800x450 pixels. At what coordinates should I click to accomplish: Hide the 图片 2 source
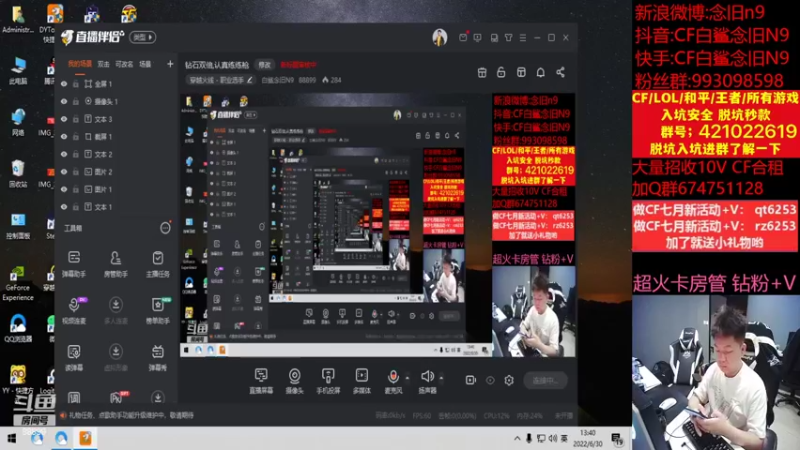64,172
